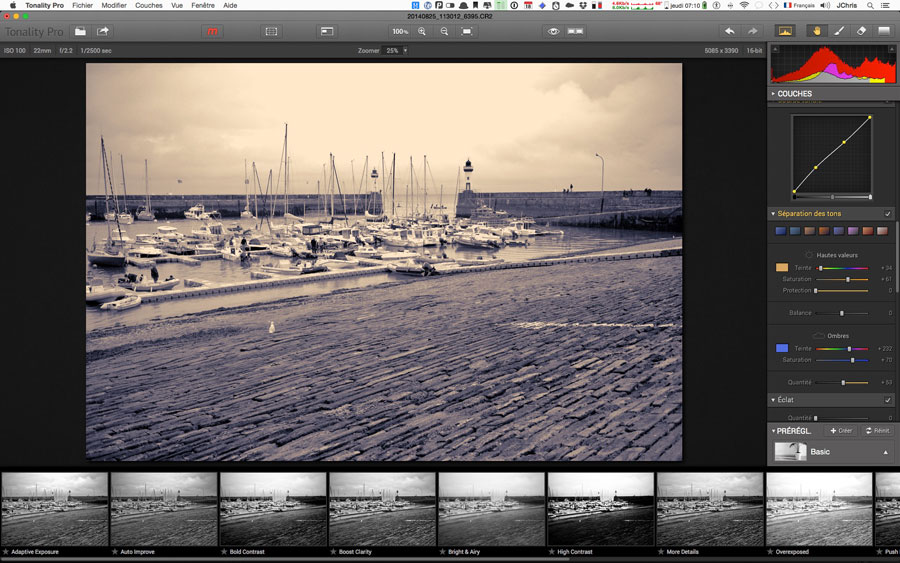Open the Apple menu

point(13,5)
